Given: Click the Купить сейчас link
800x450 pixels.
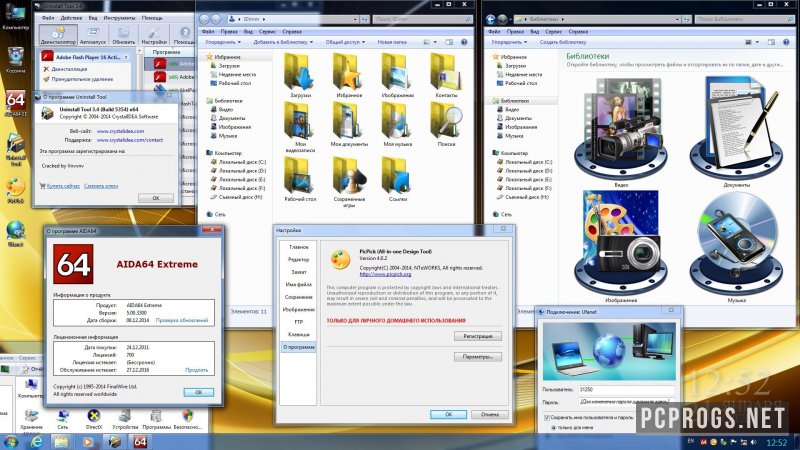Looking at the screenshot, I should coord(63,186).
